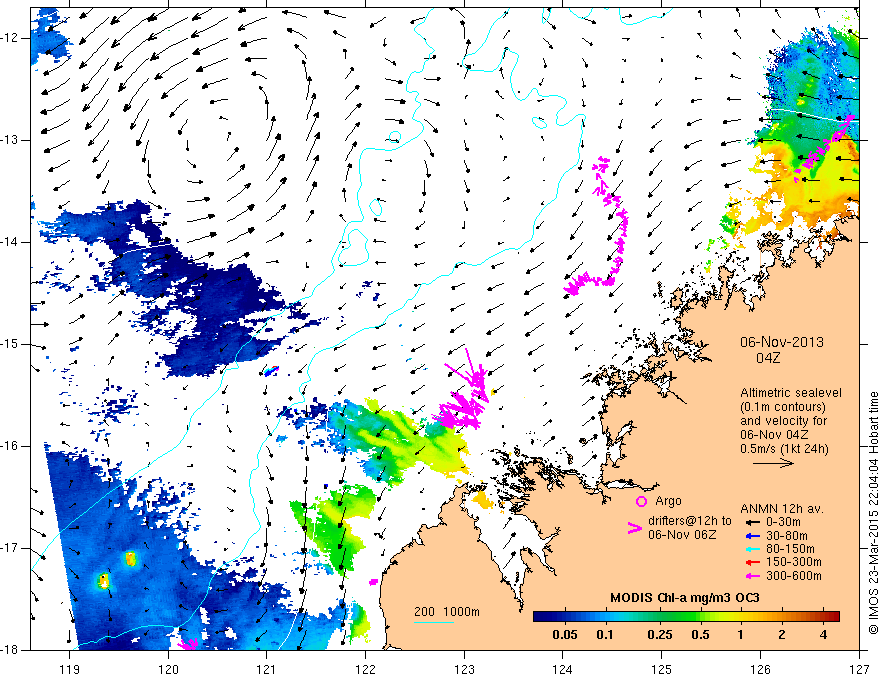Click longitude axis label '124'
880x680 pixels.
pos(563,669)
